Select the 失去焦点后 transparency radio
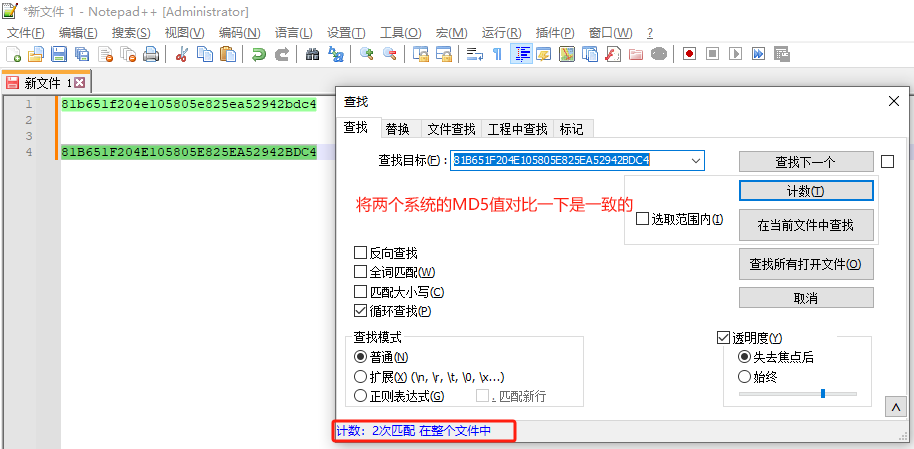914x449 pixels. point(744,357)
